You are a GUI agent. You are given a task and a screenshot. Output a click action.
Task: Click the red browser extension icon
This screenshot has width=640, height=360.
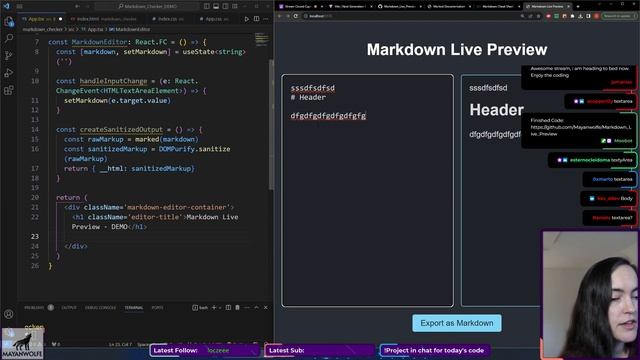pos(548,16)
